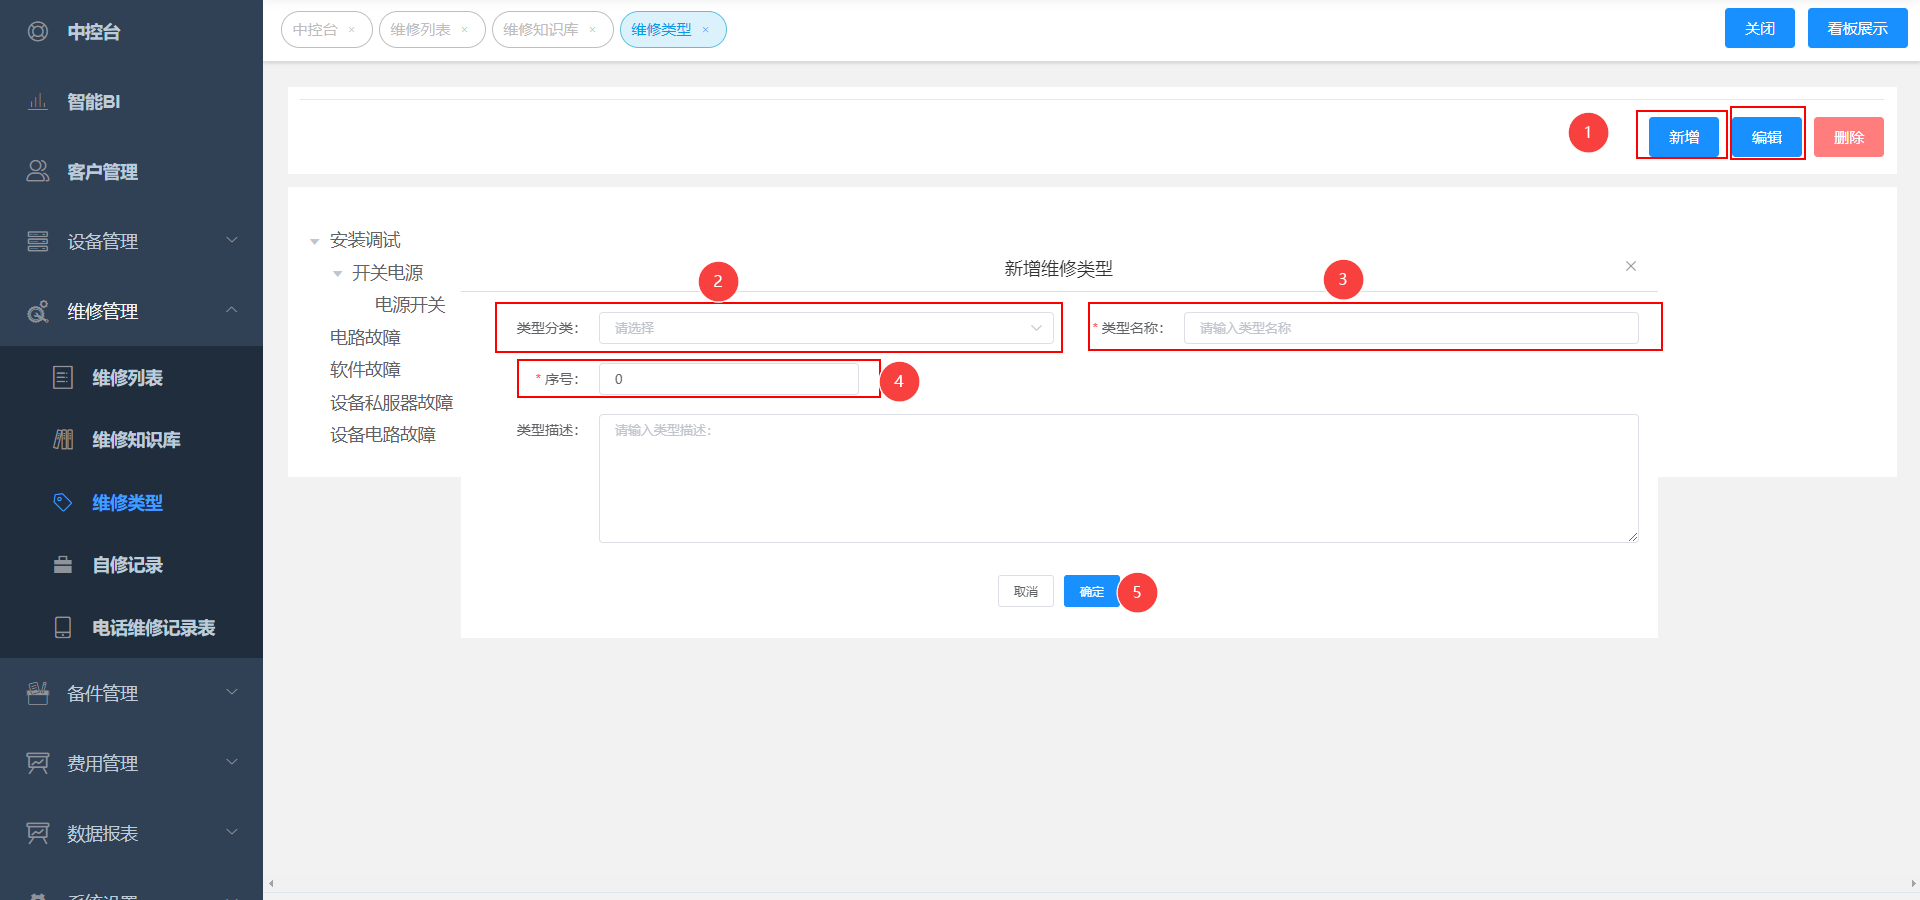Open the 类型分类 dropdown

825,328
